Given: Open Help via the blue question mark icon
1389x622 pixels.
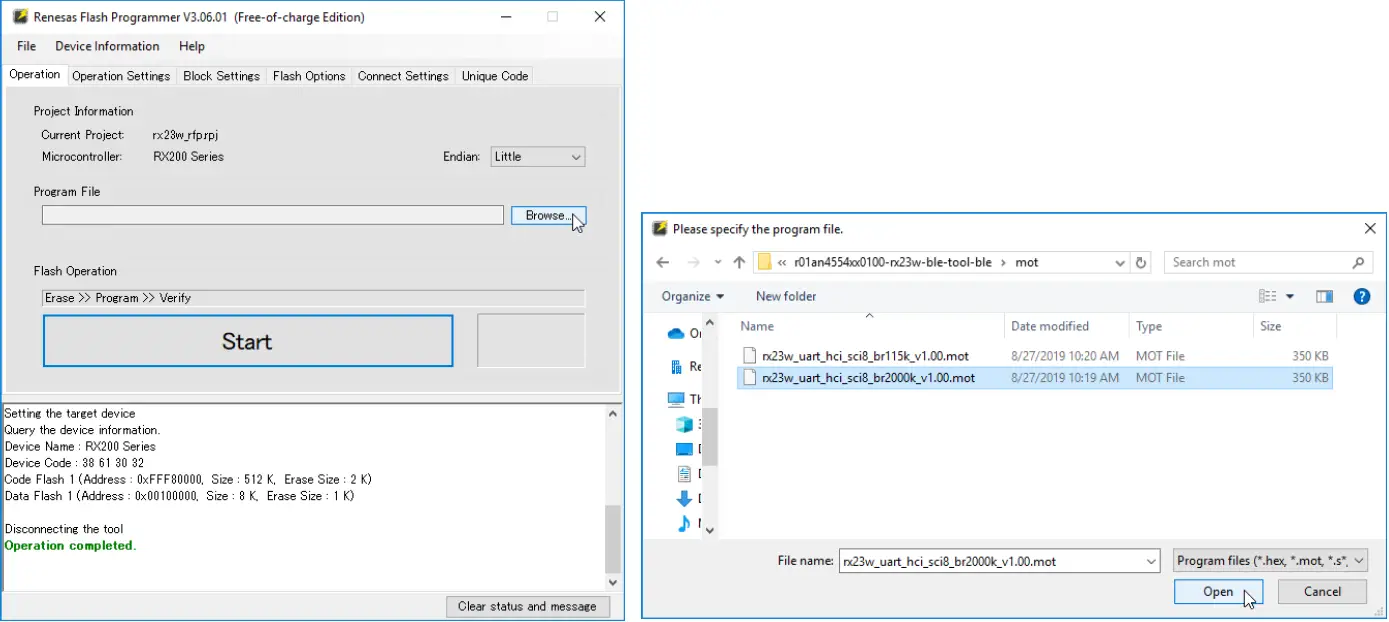Looking at the screenshot, I should click(x=1361, y=296).
